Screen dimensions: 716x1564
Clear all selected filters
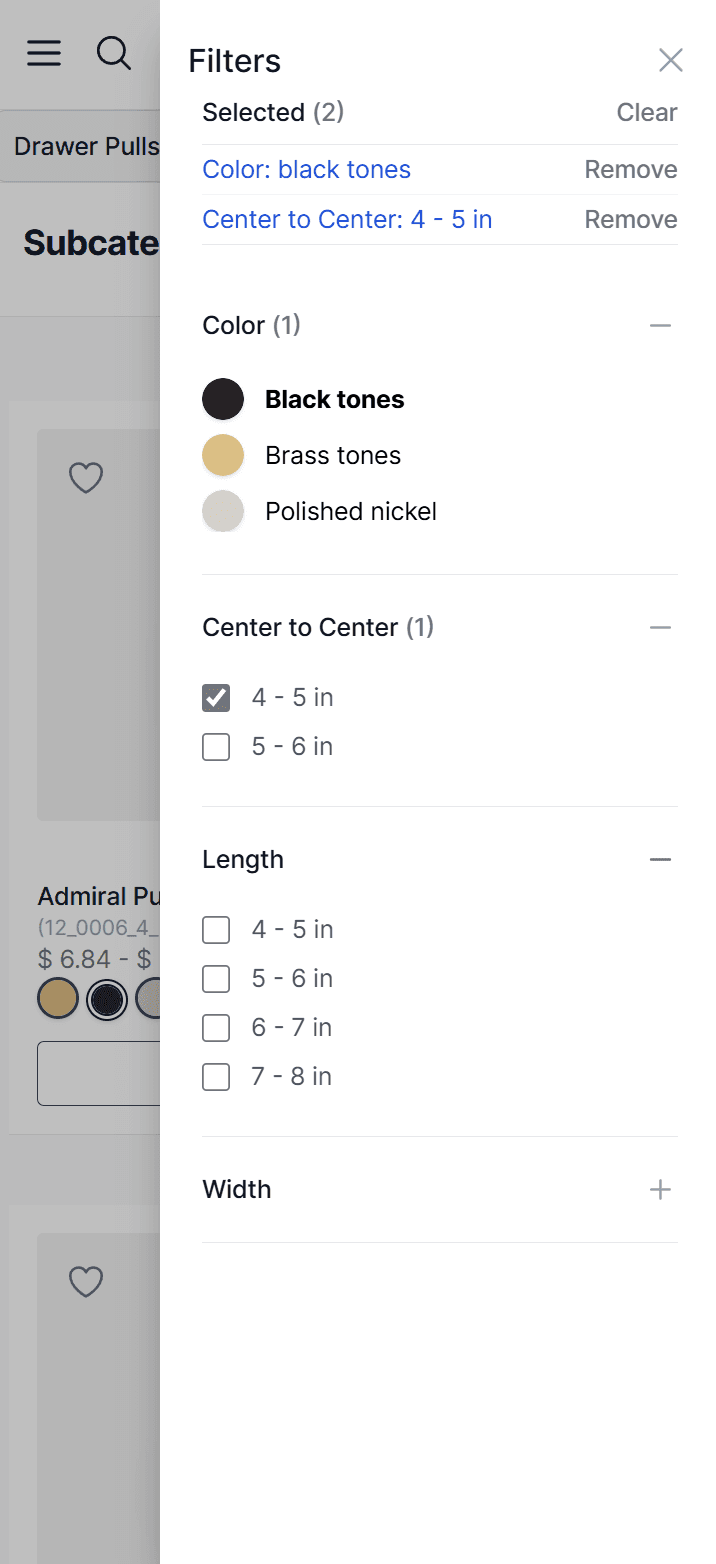(x=647, y=112)
